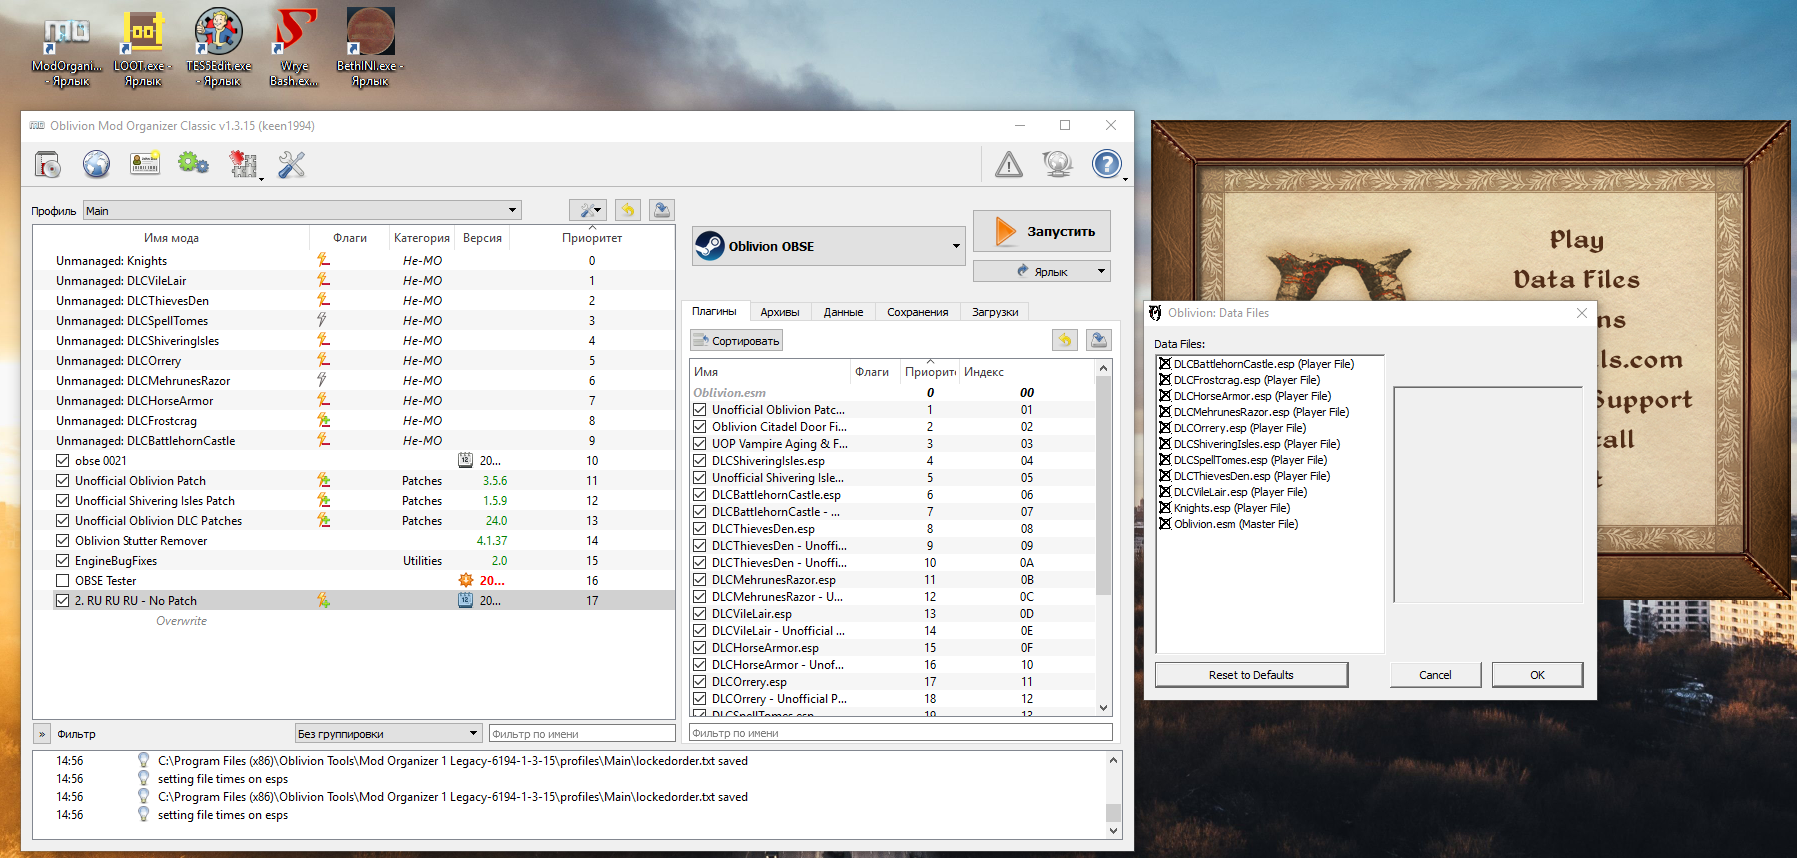Open the blue Help question mark icon
Viewport: 1797px width, 858px height.
(x=1106, y=164)
